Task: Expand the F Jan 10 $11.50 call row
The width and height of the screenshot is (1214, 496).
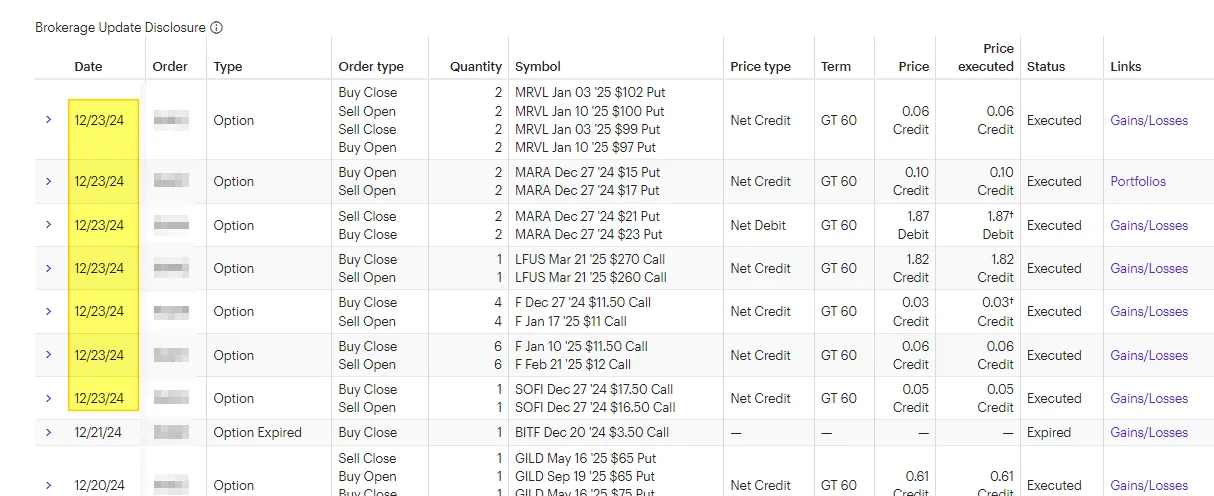Action: (x=48, y=355)
